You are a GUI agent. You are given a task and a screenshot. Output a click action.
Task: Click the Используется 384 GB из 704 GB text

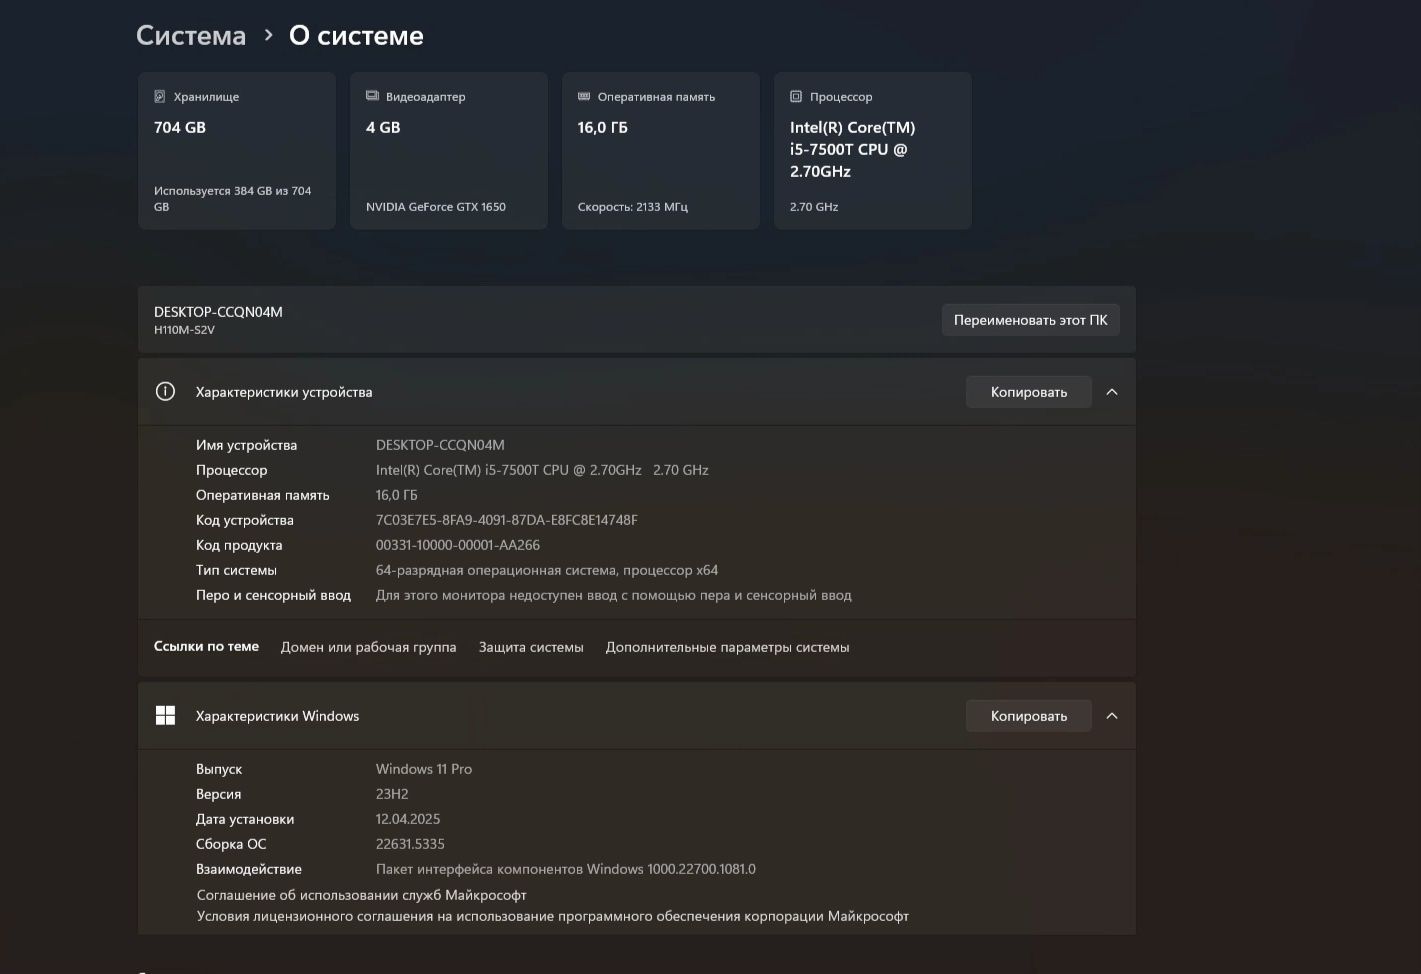click(x=233, y=199)
